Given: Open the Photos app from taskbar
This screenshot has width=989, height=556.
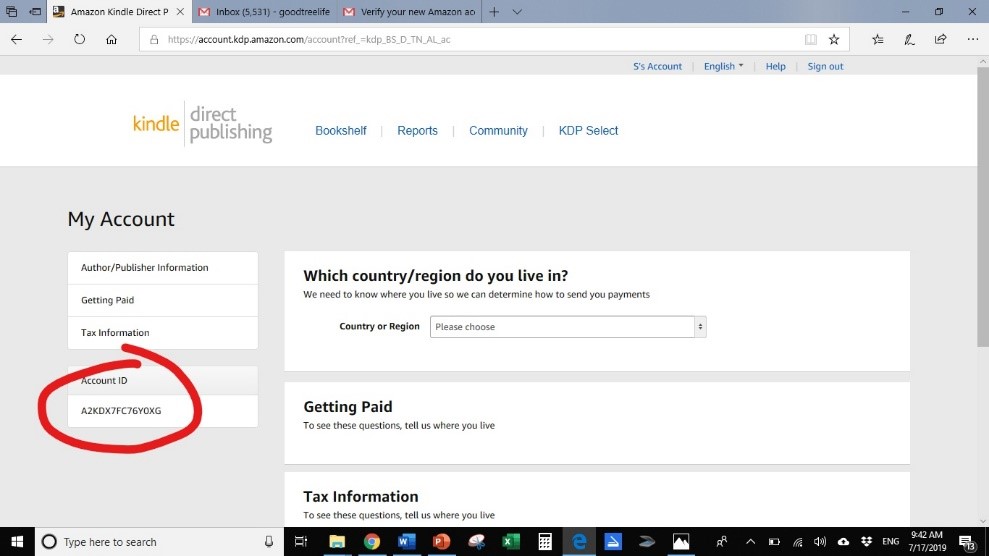Looking at the screenshot, I should point(681,542).
